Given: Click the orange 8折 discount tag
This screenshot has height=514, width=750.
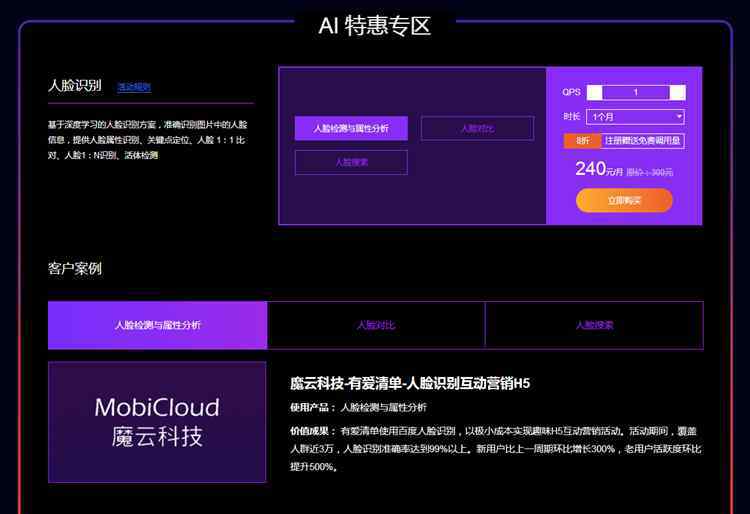Looking at the screenshot, I should click(x=582, y=141).
